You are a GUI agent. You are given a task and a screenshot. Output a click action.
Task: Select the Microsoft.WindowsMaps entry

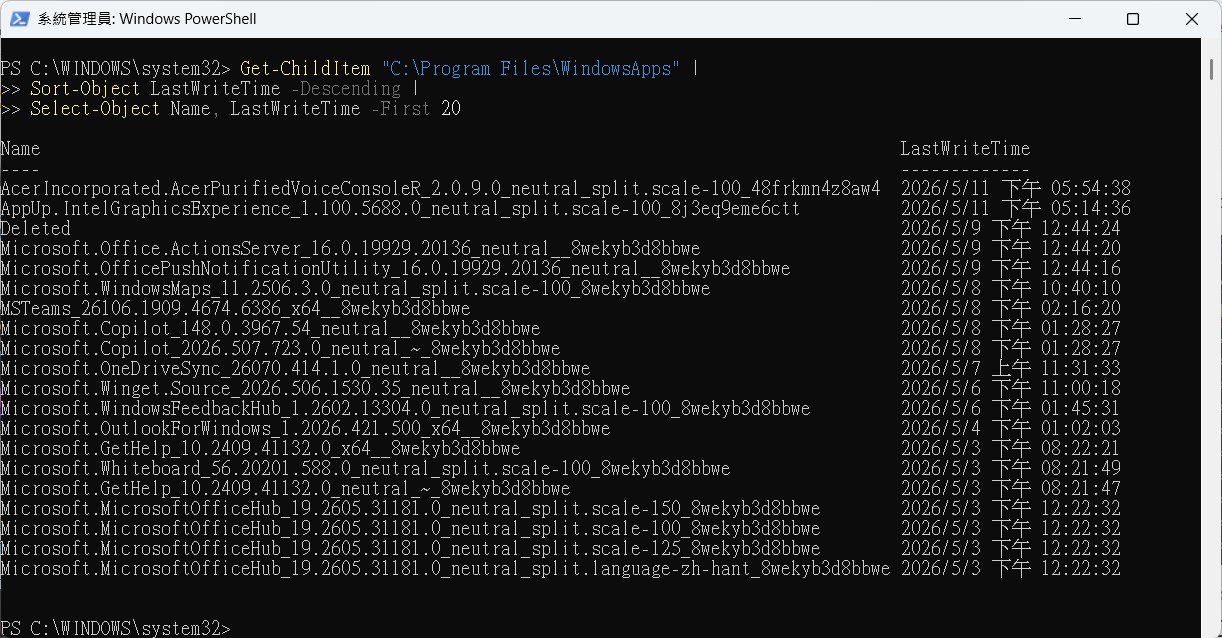355,288
